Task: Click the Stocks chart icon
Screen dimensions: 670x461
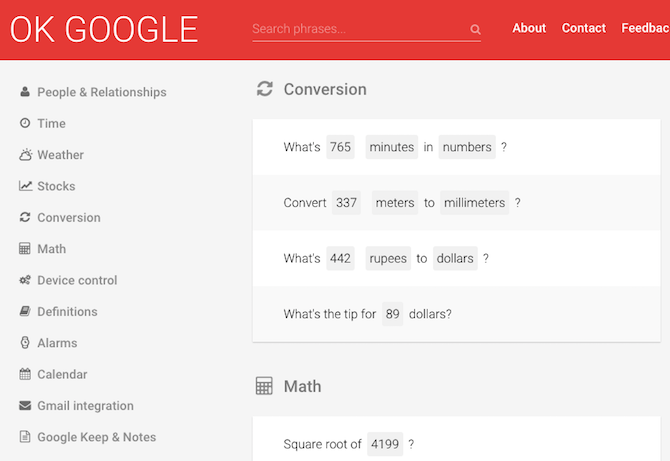Action: click(x=25, y=186)
